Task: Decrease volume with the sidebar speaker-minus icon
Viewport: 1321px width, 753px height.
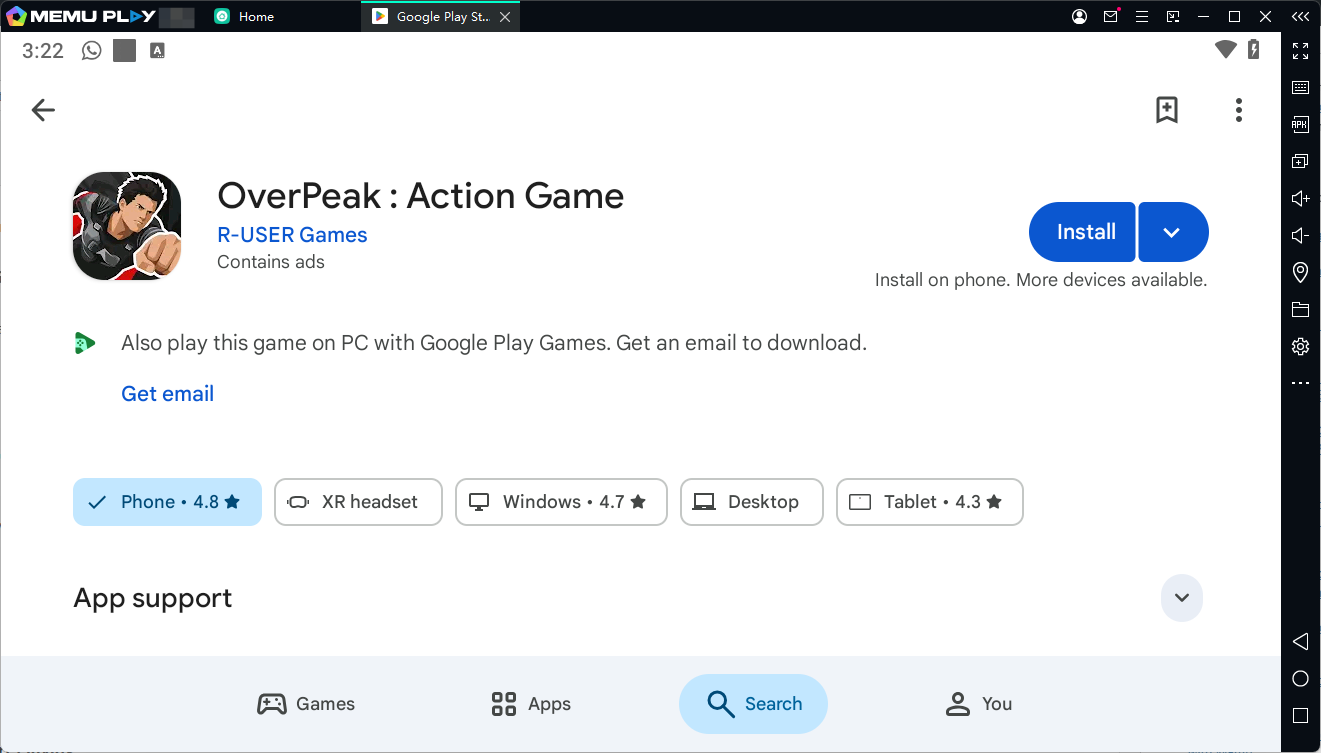Action: click(x=1300, y=235)
